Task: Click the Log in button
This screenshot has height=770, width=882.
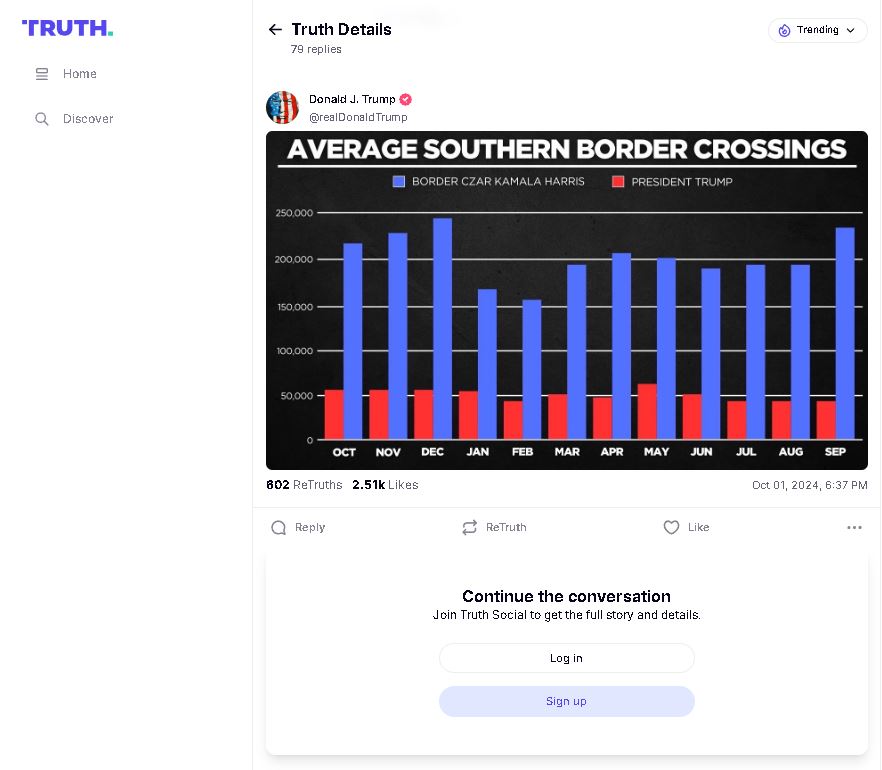Action: click(566, 658)
